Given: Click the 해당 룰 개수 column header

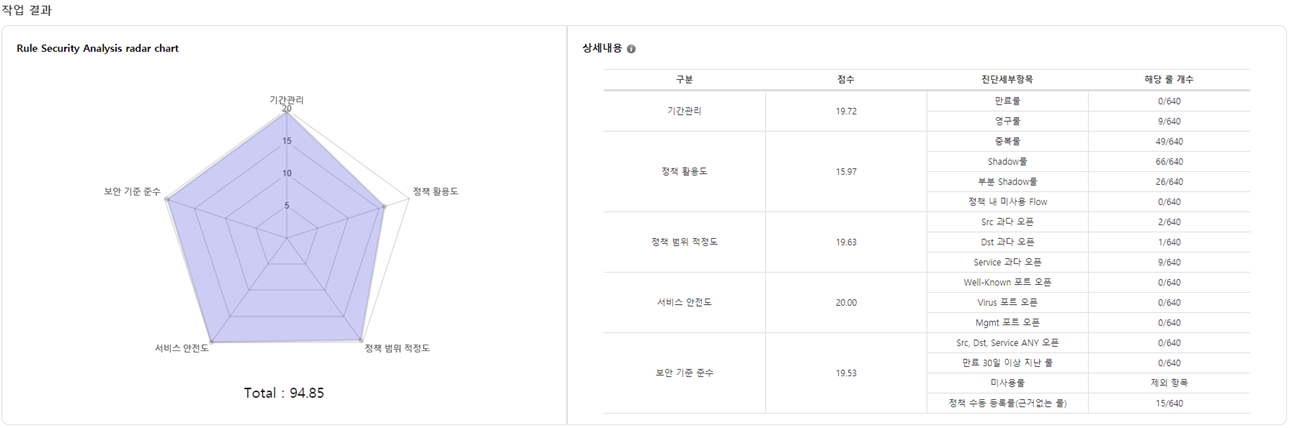Looking at the screenshot, I should click(x=1169, y=79).
